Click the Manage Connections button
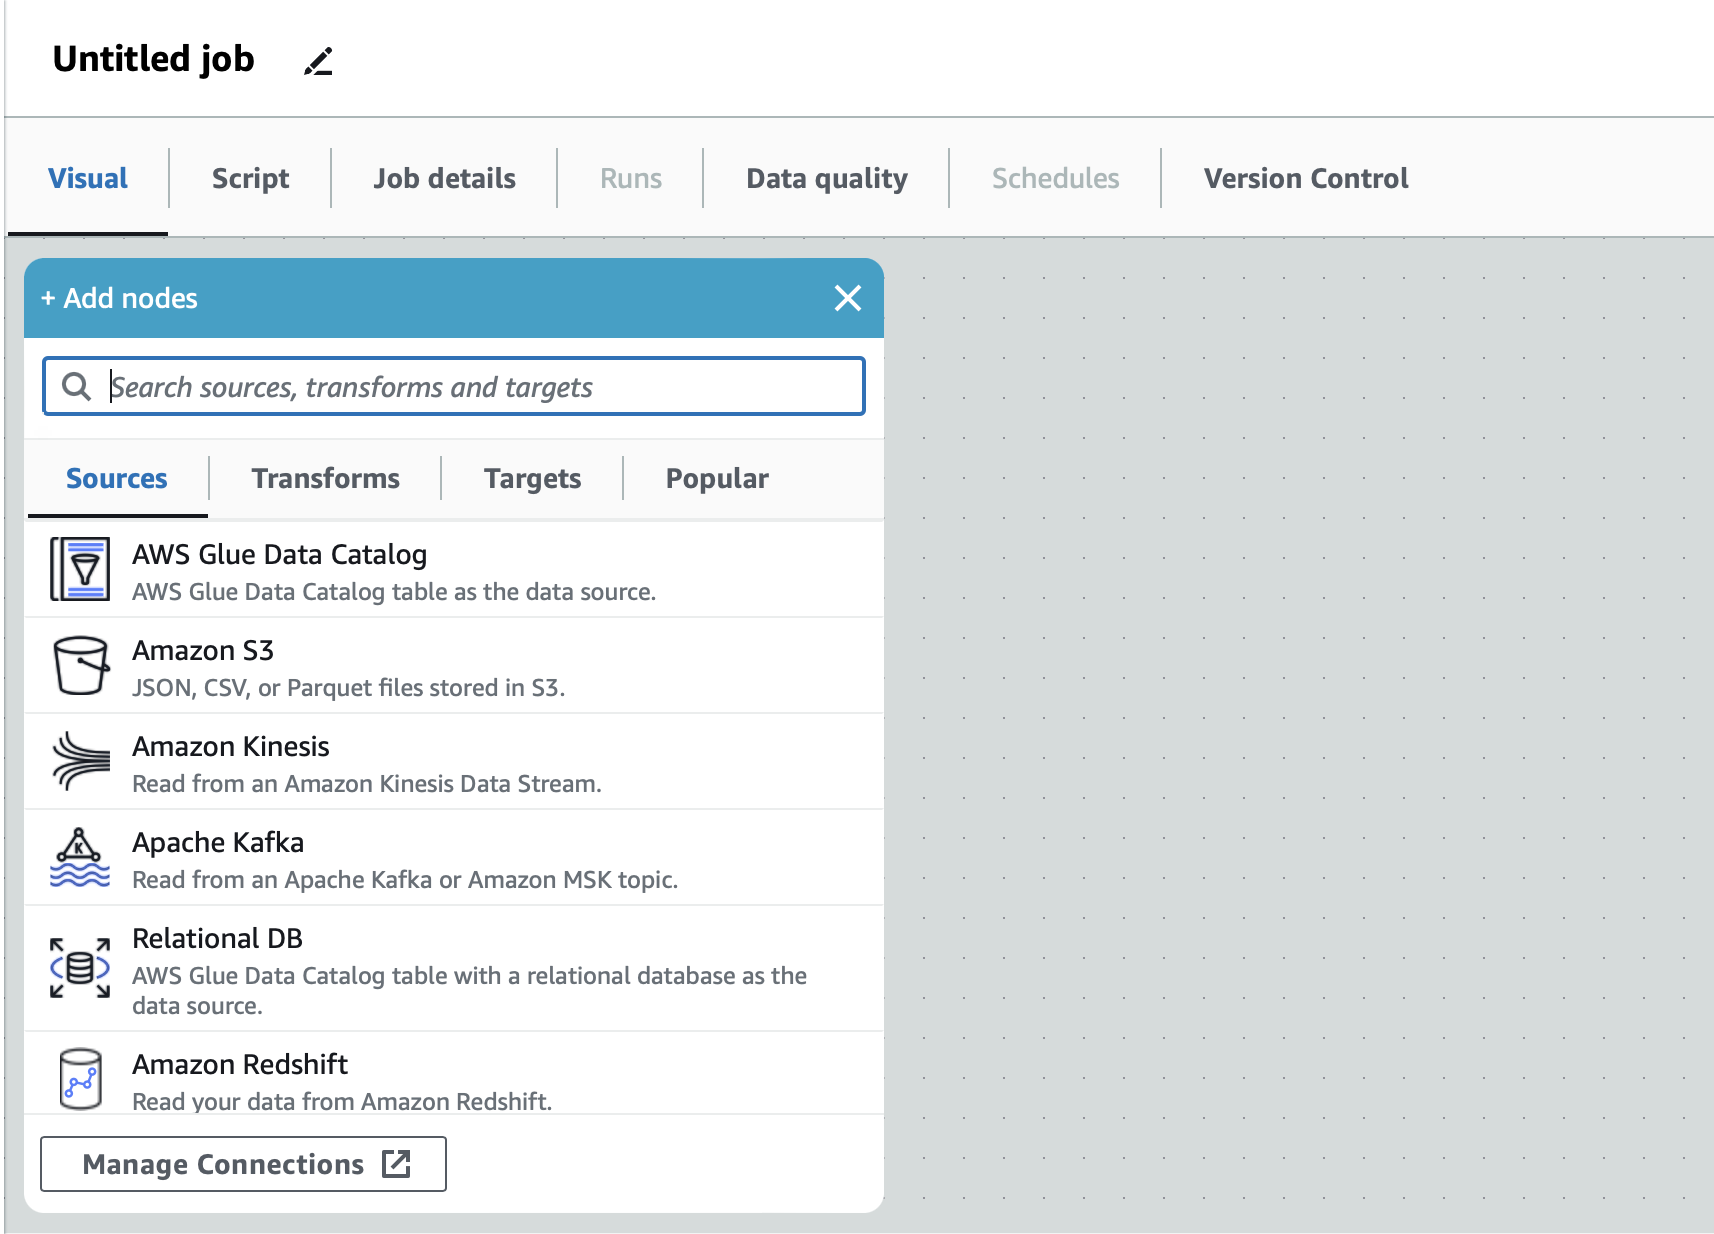 coord(243,1164)
